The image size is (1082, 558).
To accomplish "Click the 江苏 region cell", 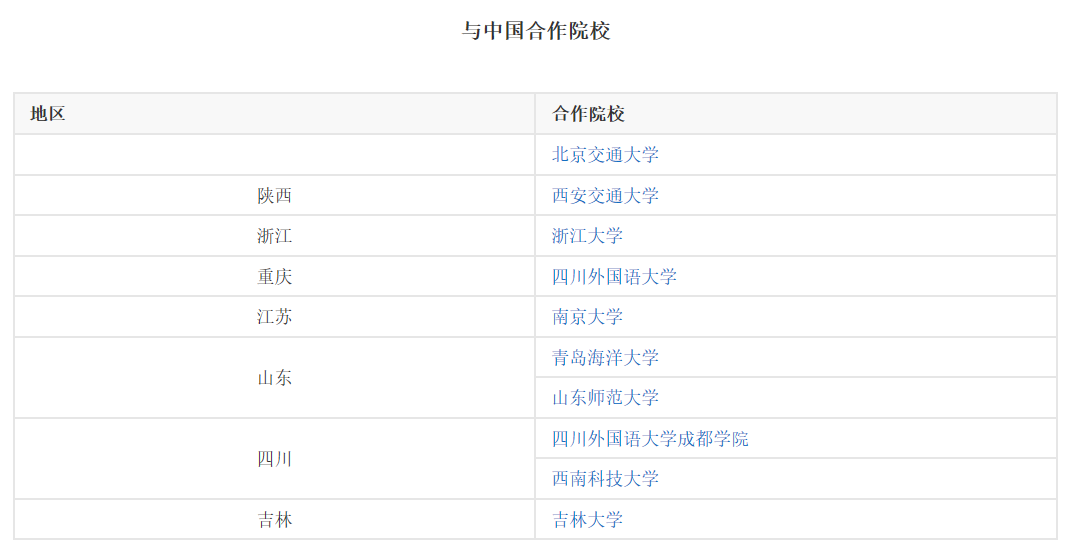I will tap(275, 317).
